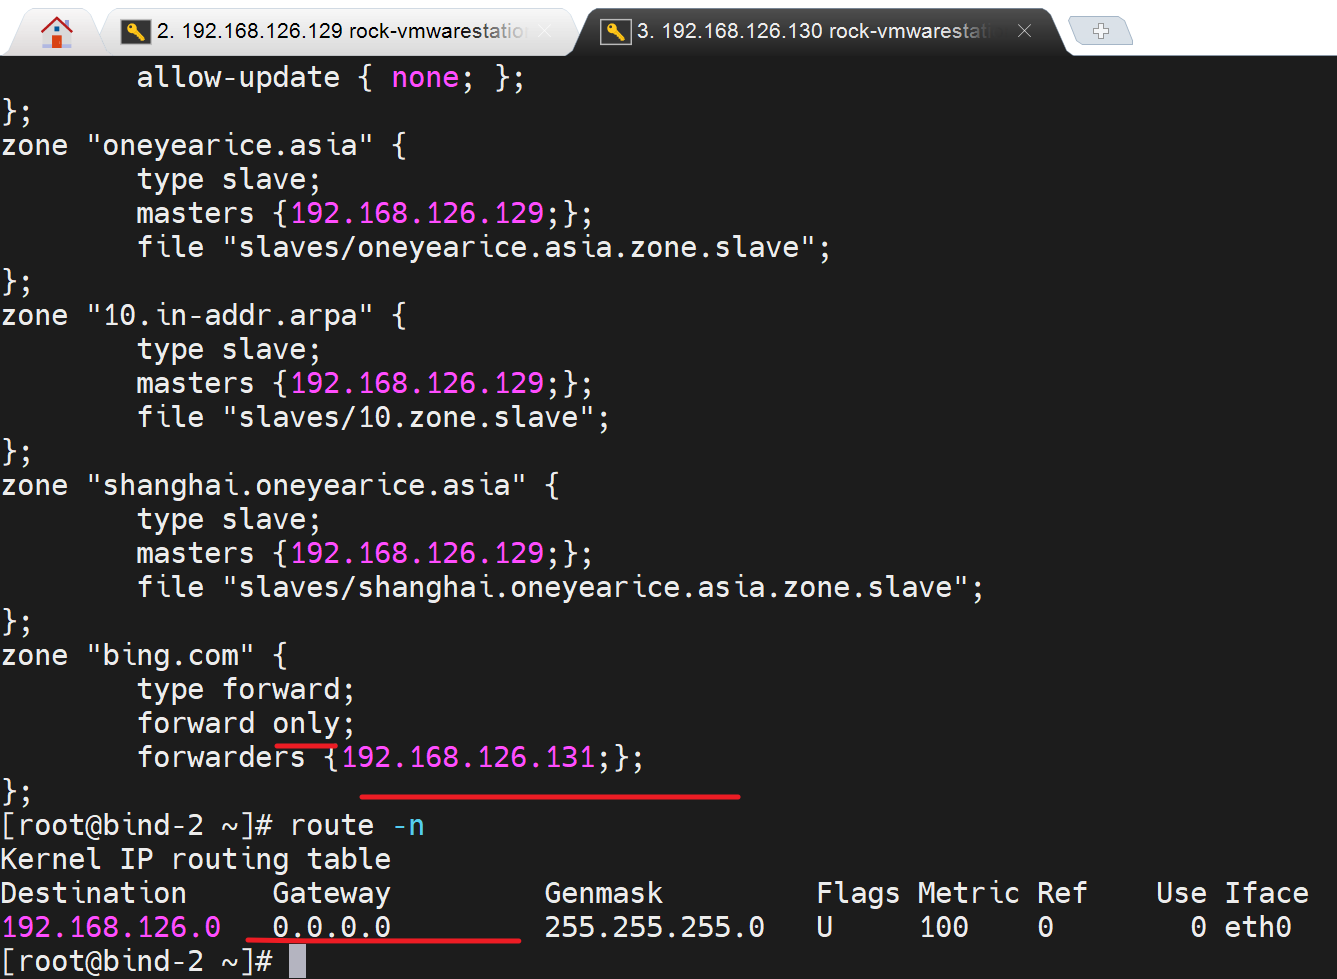Click the 'type forward;' line
The height and width of the screenshot is (979, 1337).
(245, 690)
